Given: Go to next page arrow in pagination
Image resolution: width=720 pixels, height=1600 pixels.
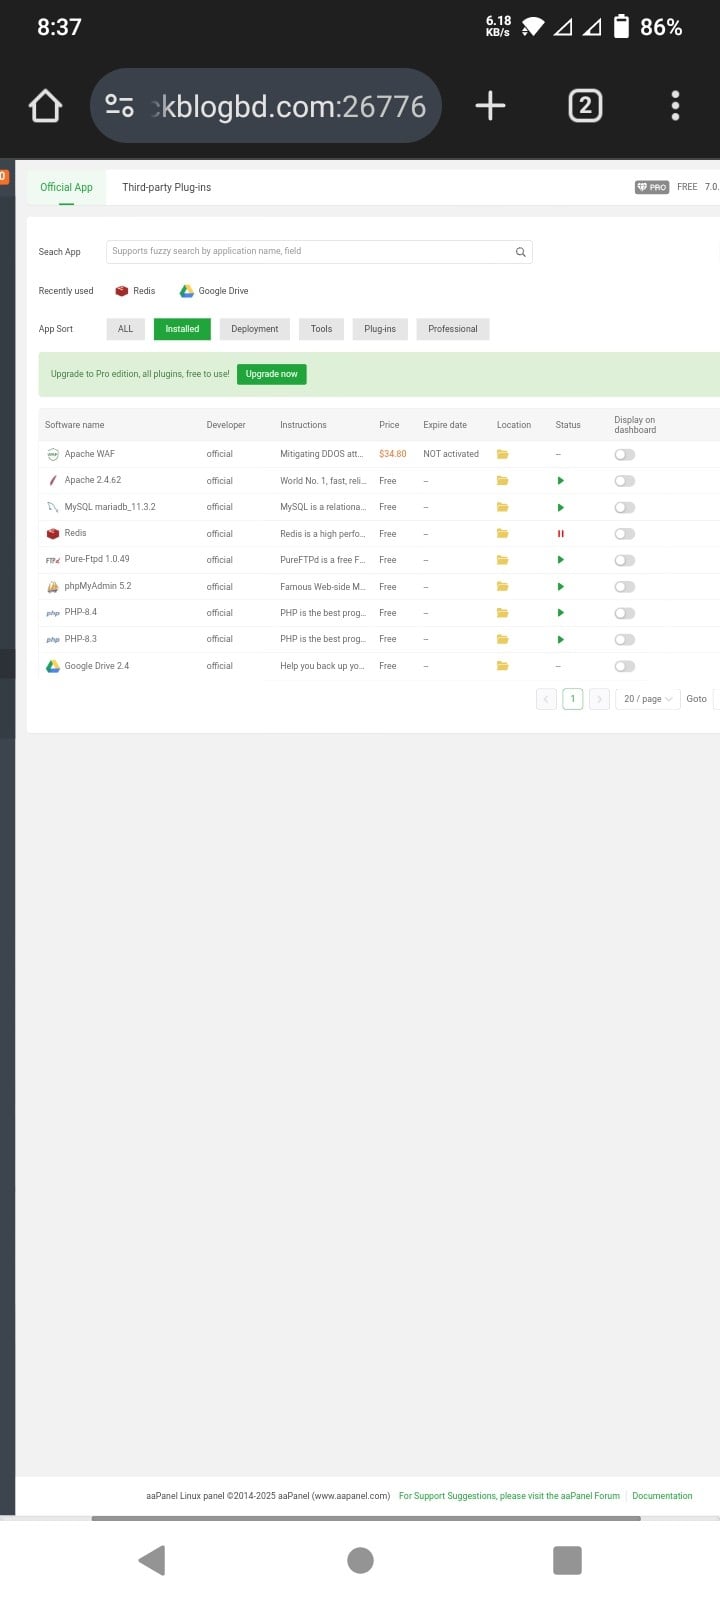Looking at the screenshot, I should [599, 699].
